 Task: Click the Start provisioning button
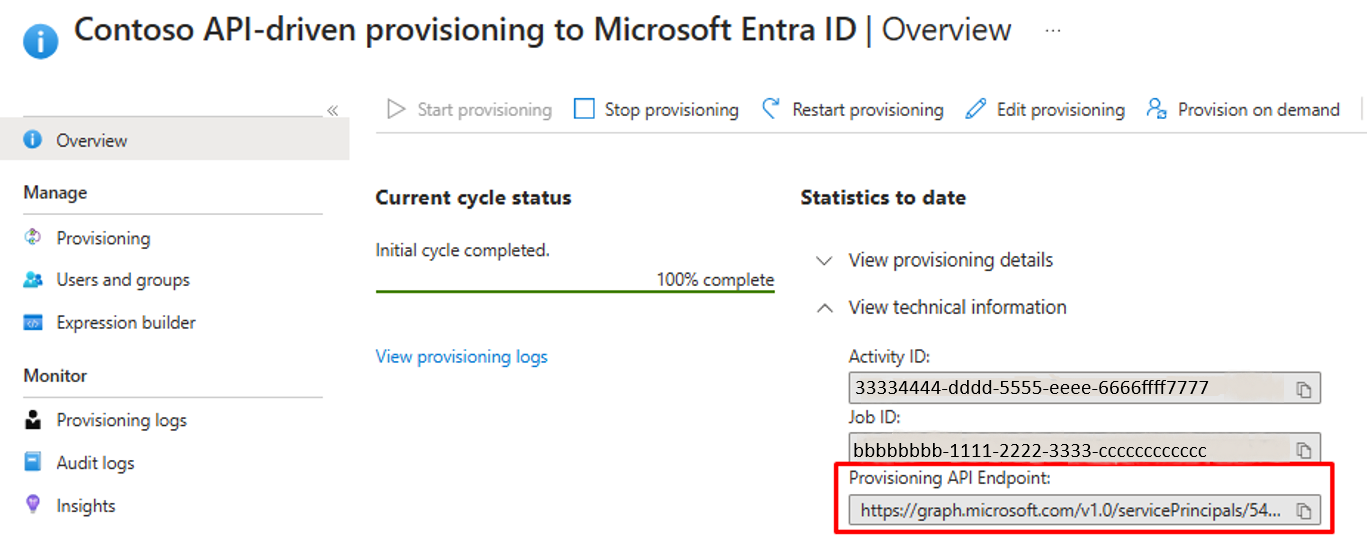470,109
